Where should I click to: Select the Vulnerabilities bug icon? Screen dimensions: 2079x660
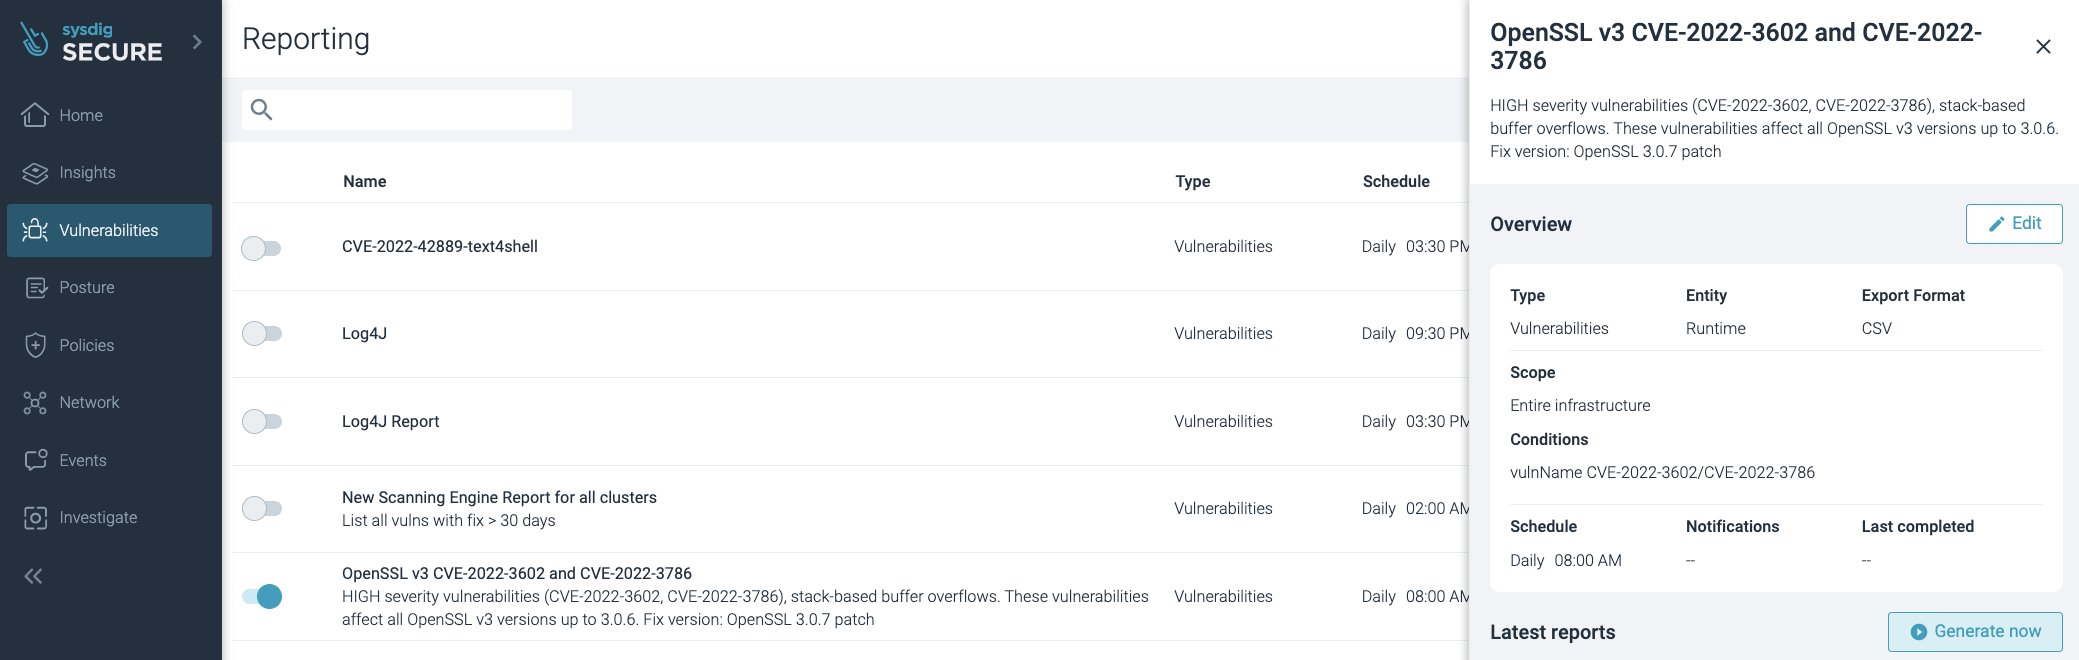tap(35, 230)
